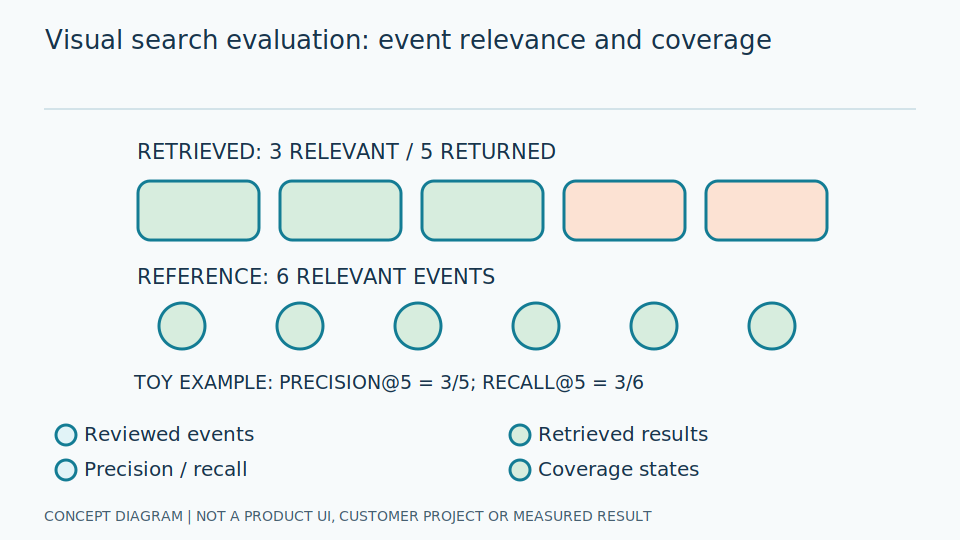The image size is (960, 540).
Task: Select the sixth reference event circle
Action: pyautogui.click(x=772, y=326)
